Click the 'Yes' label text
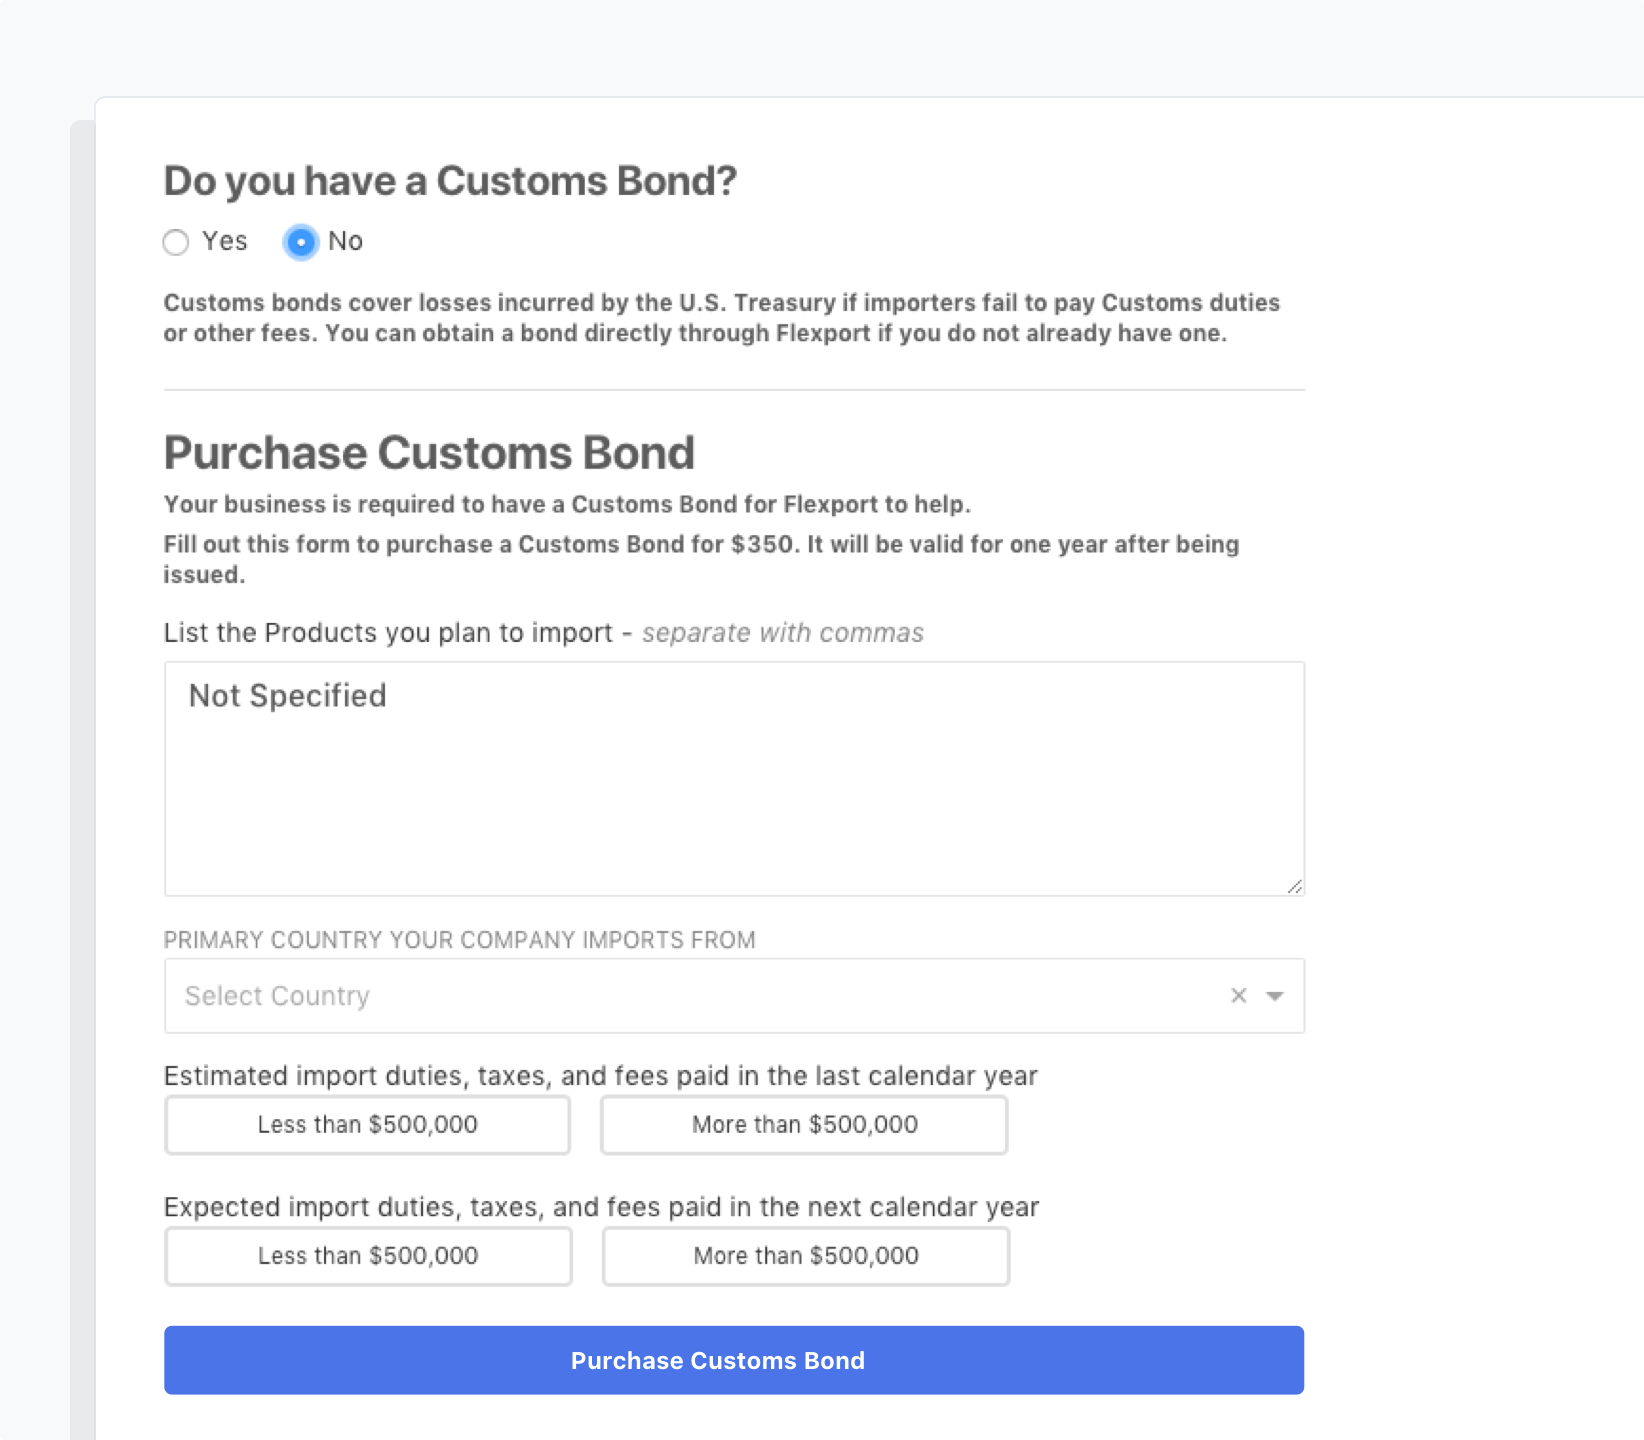Image resolution: width=1644 pixels, height=1440 pixels. pos(225,241)
